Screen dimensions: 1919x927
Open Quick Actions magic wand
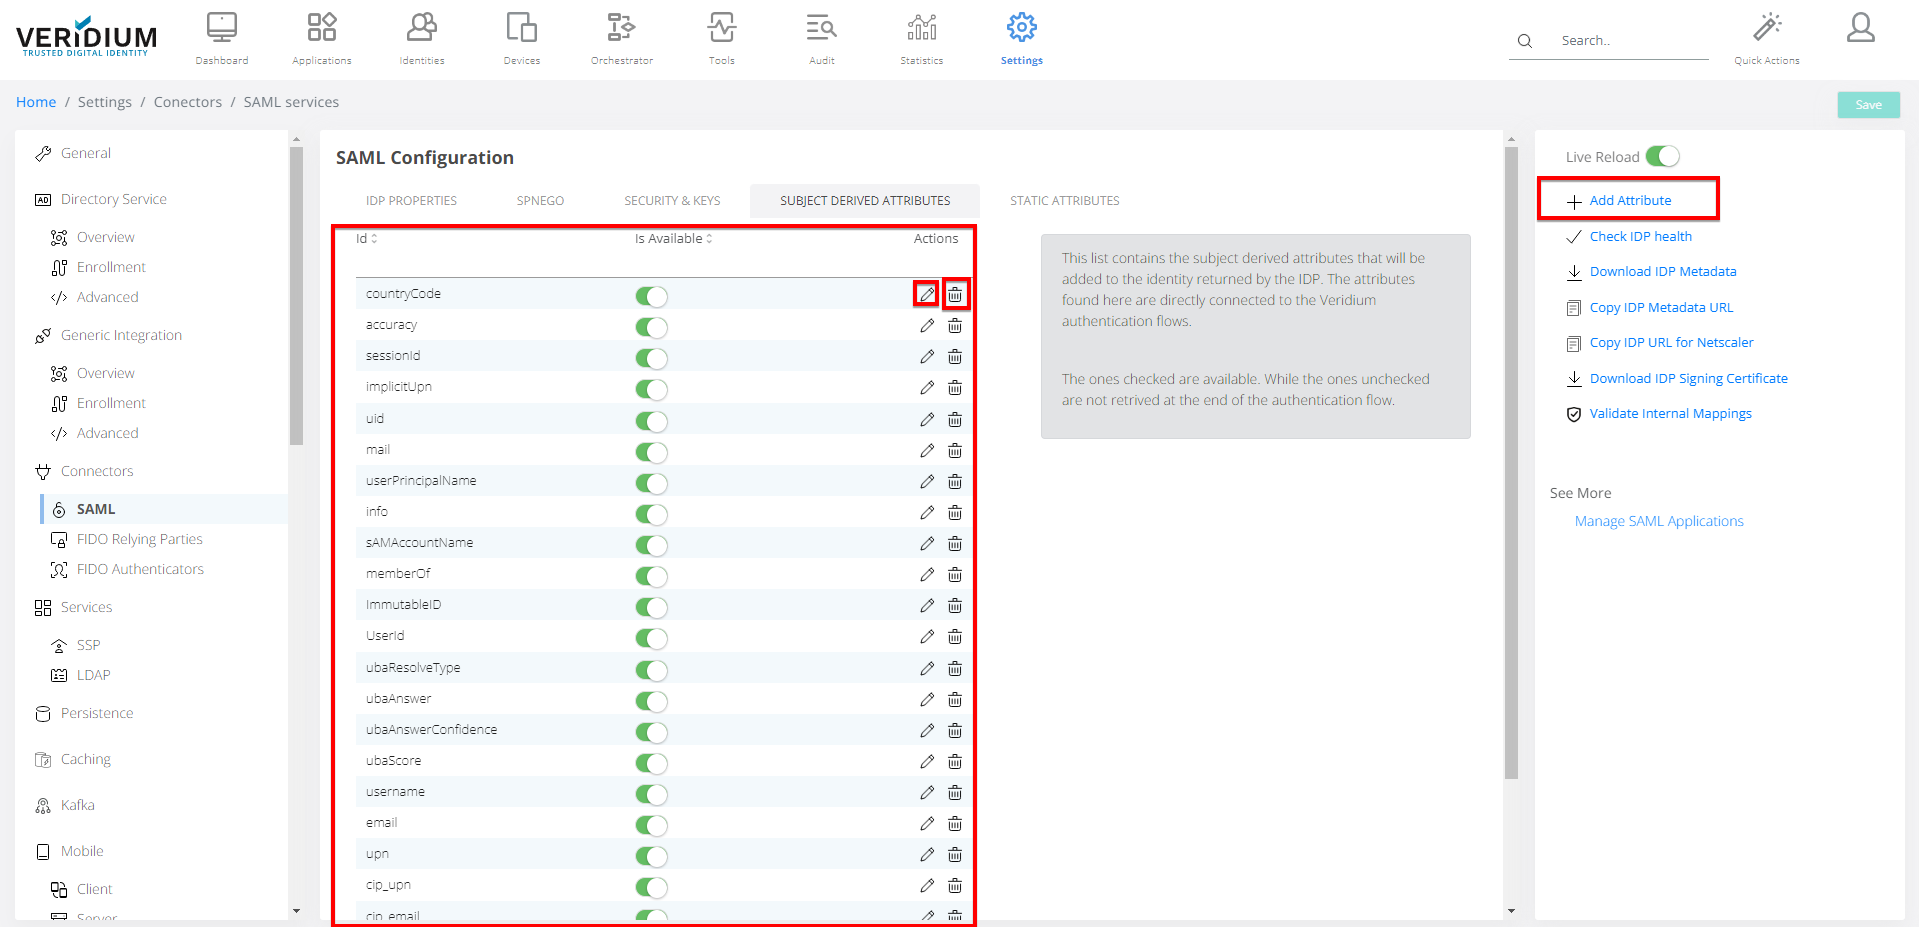[x=1767, y=28]
